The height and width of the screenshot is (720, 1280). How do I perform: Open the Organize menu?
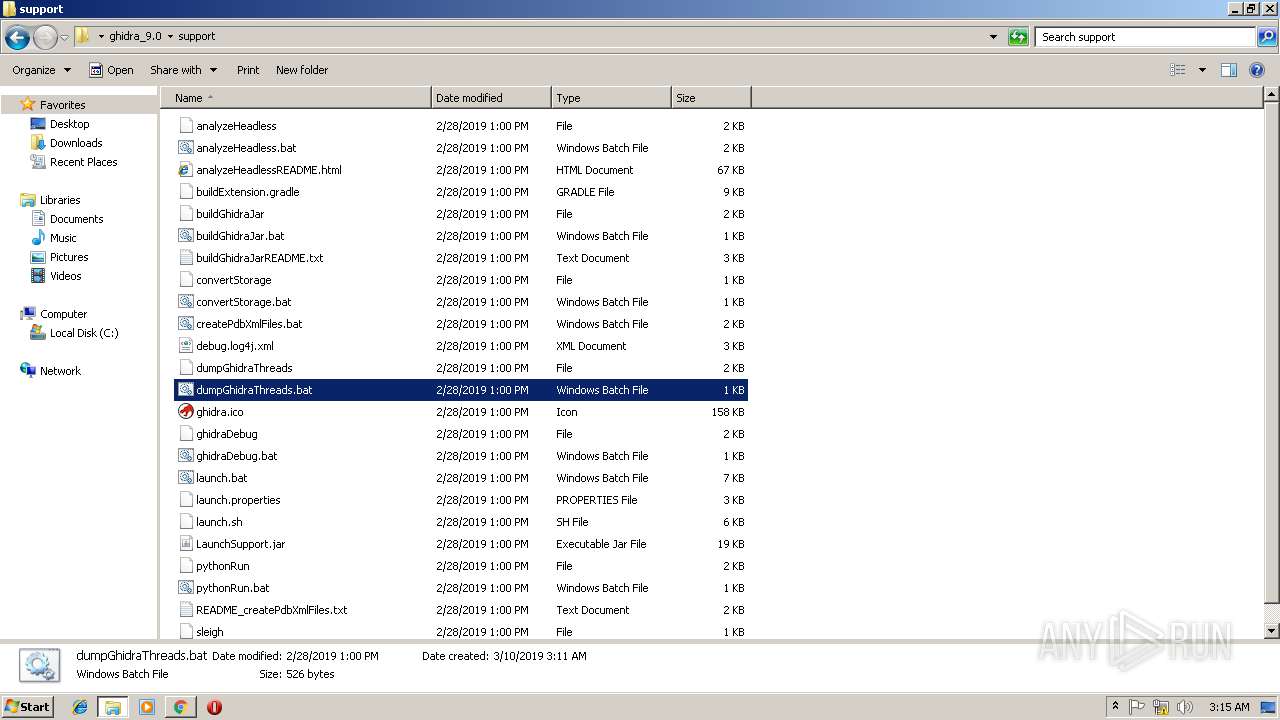[42, 70]
